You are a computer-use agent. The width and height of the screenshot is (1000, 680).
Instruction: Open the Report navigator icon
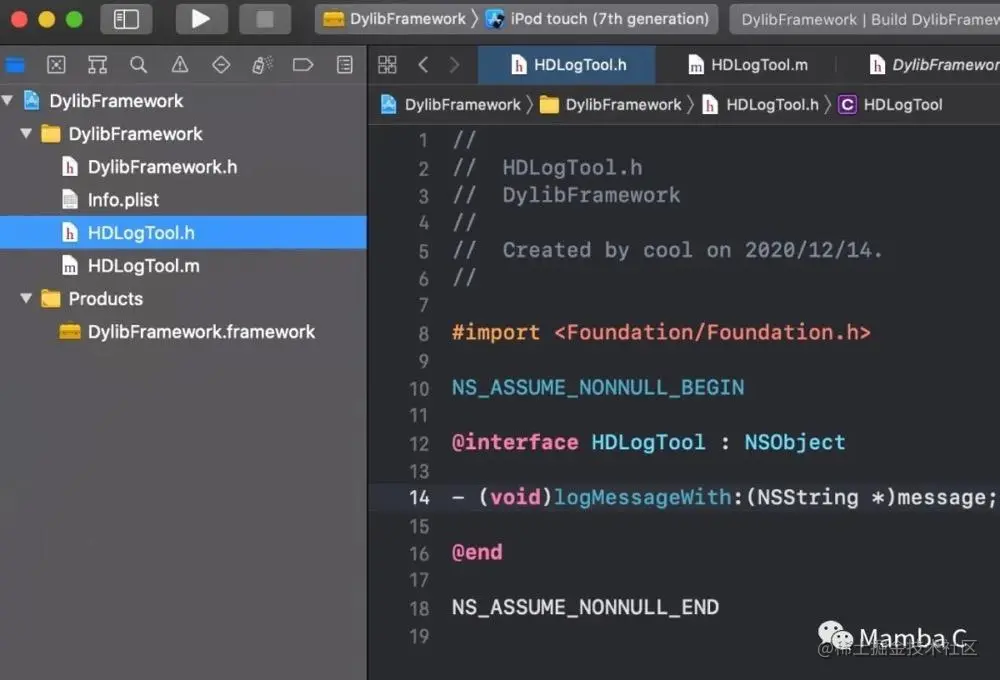(x=344, y=64)
